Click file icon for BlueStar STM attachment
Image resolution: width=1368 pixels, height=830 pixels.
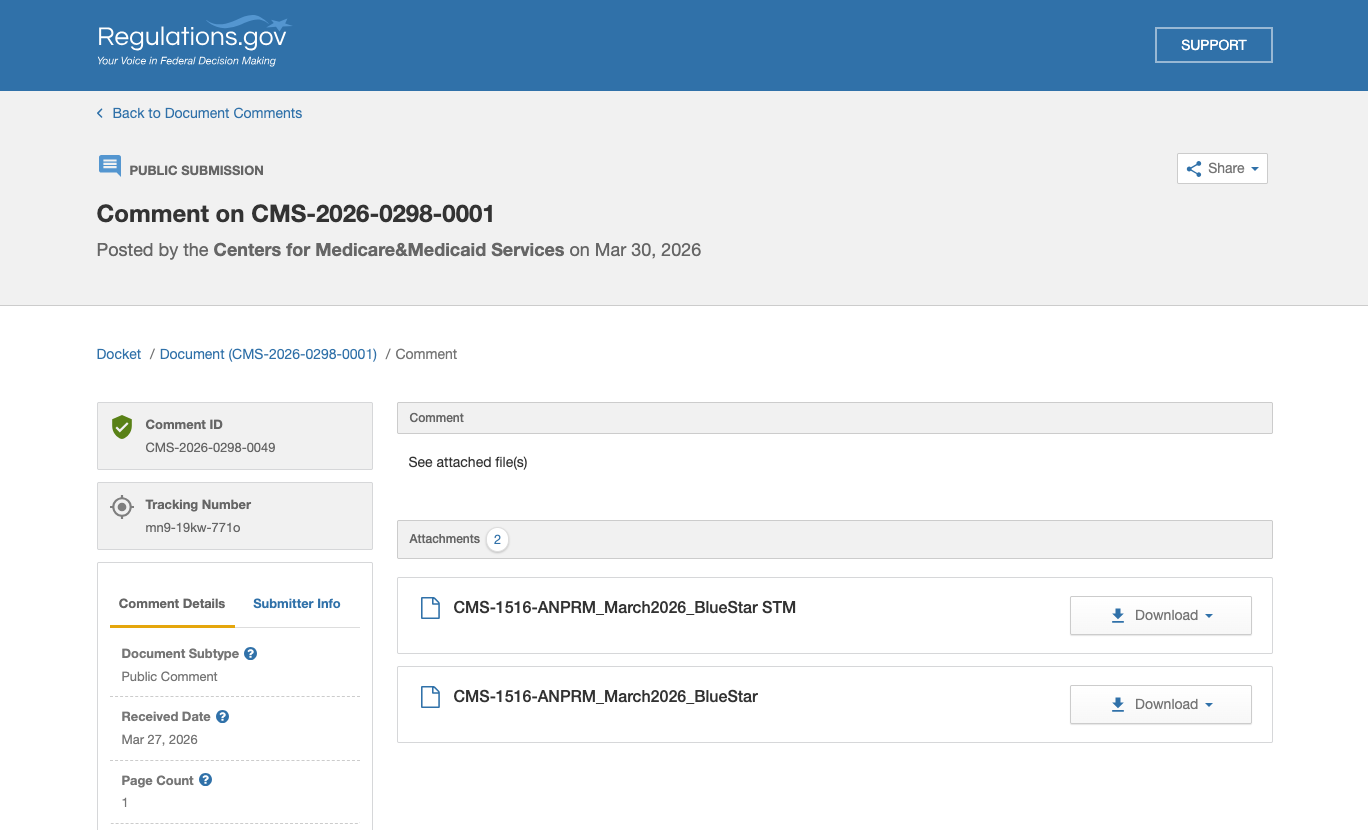pos(430,608)
